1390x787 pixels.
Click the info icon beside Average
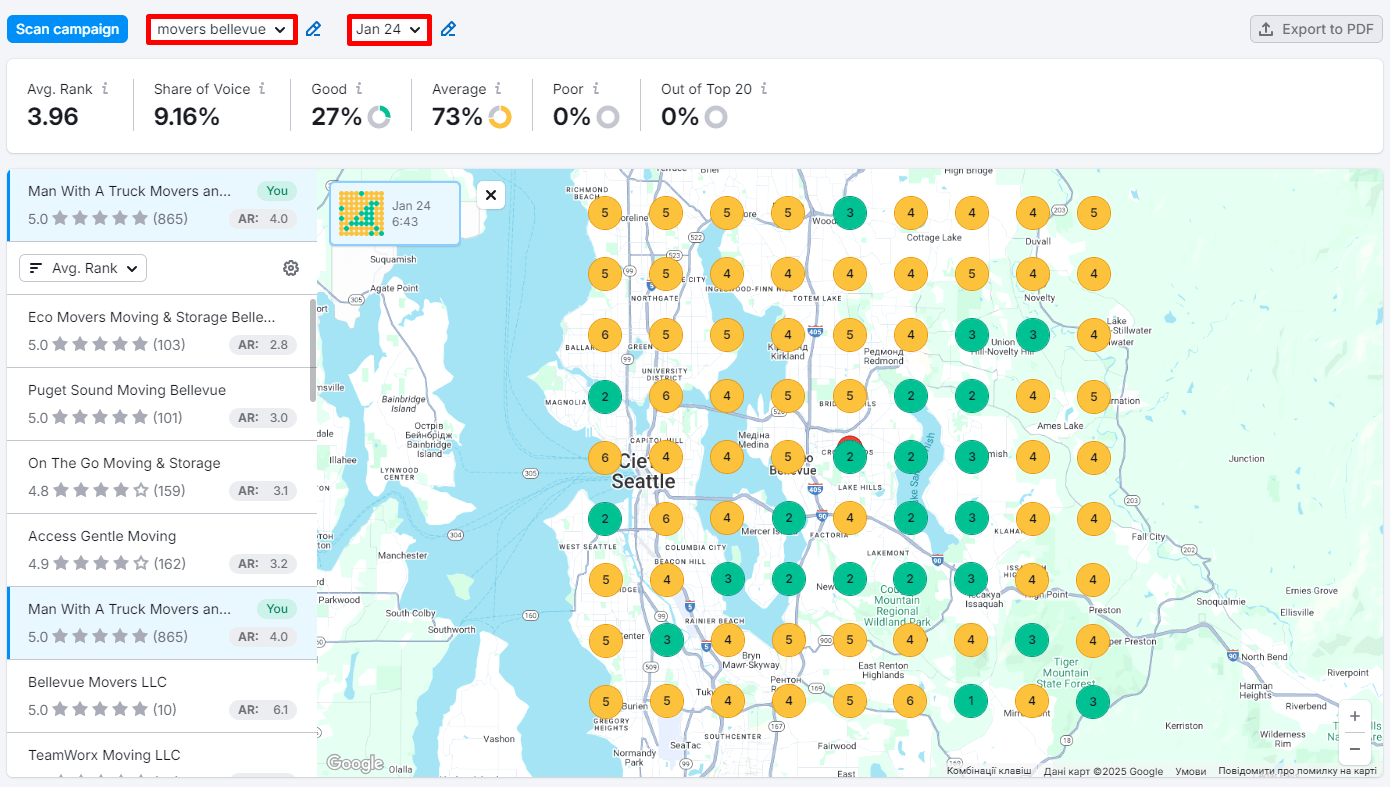(x=498, y=89)
